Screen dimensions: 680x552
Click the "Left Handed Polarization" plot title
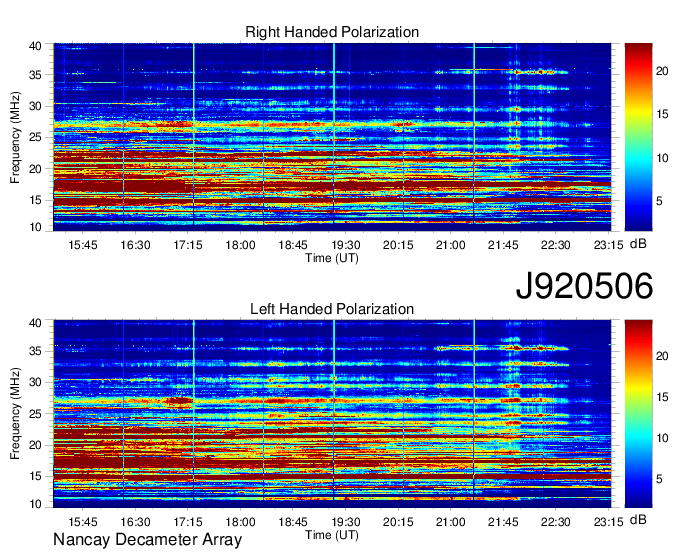click(x=332, y=309)
